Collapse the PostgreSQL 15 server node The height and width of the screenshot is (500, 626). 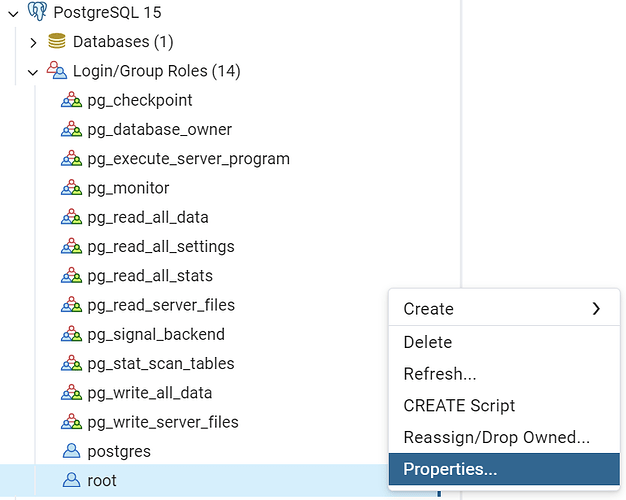14,14
